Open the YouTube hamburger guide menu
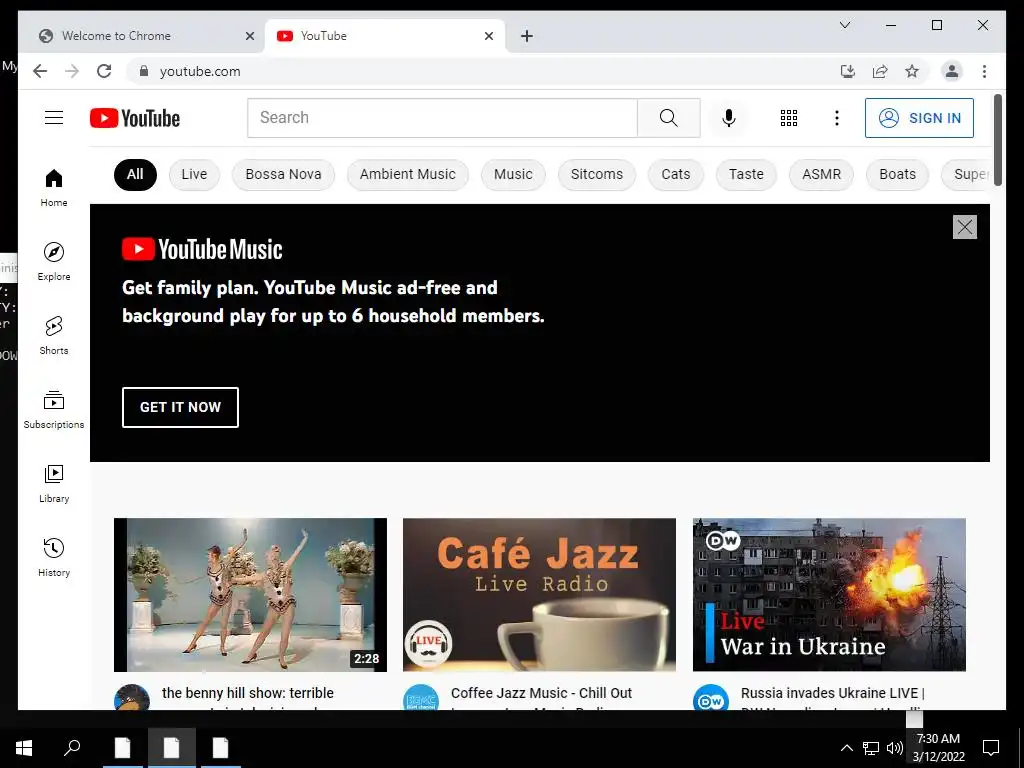 pyautogui.click(x=54, y=118)
